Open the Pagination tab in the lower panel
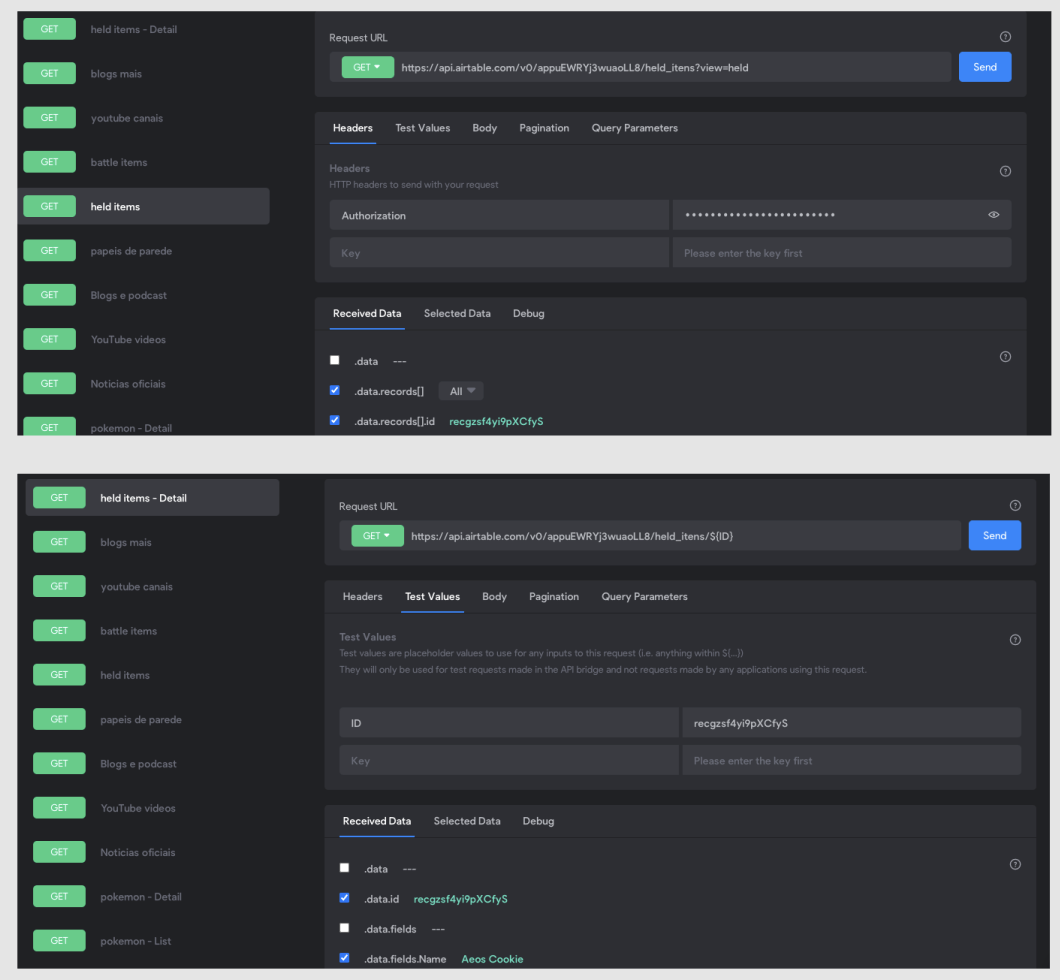 coord(554,597)
